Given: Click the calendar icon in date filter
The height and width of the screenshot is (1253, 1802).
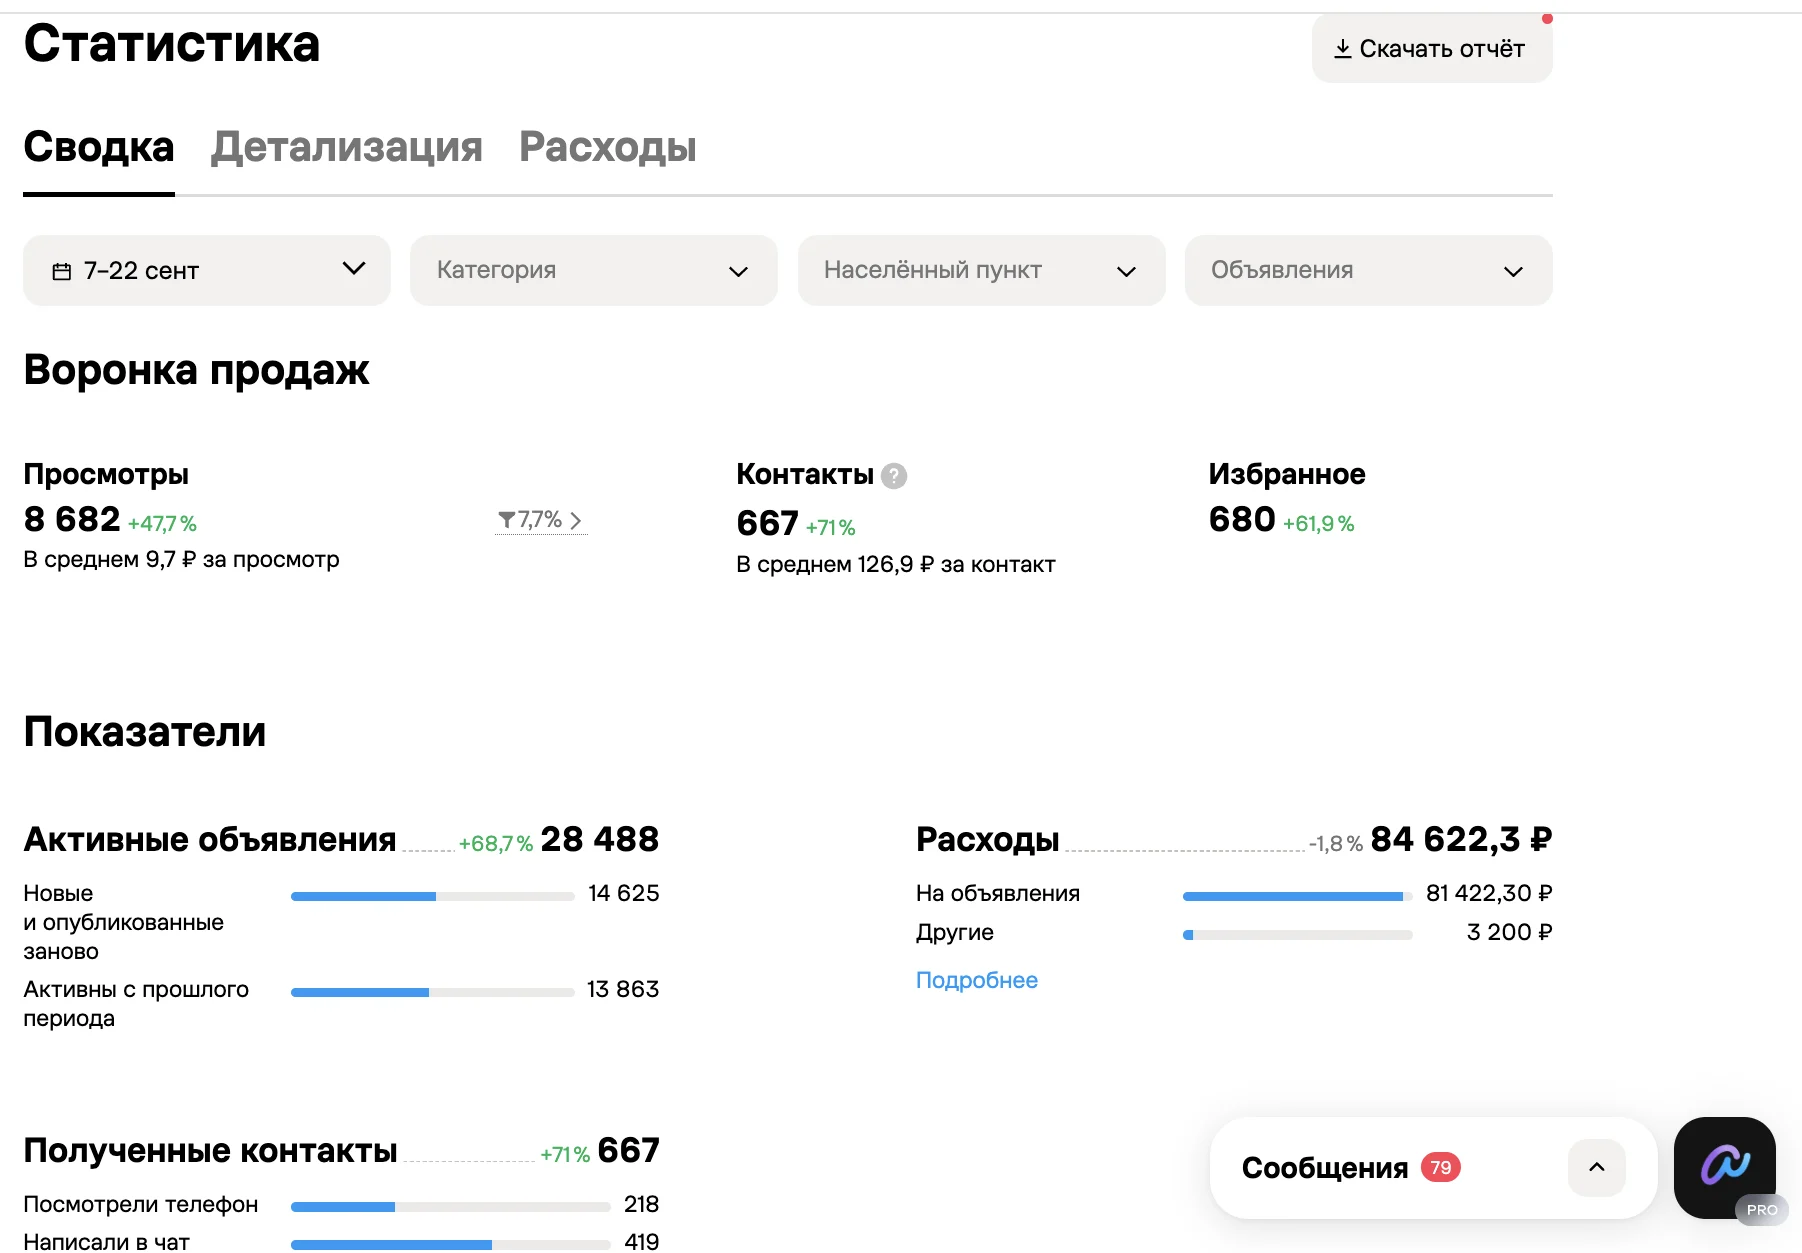Looking at the screenshot, I should point(62,271).
